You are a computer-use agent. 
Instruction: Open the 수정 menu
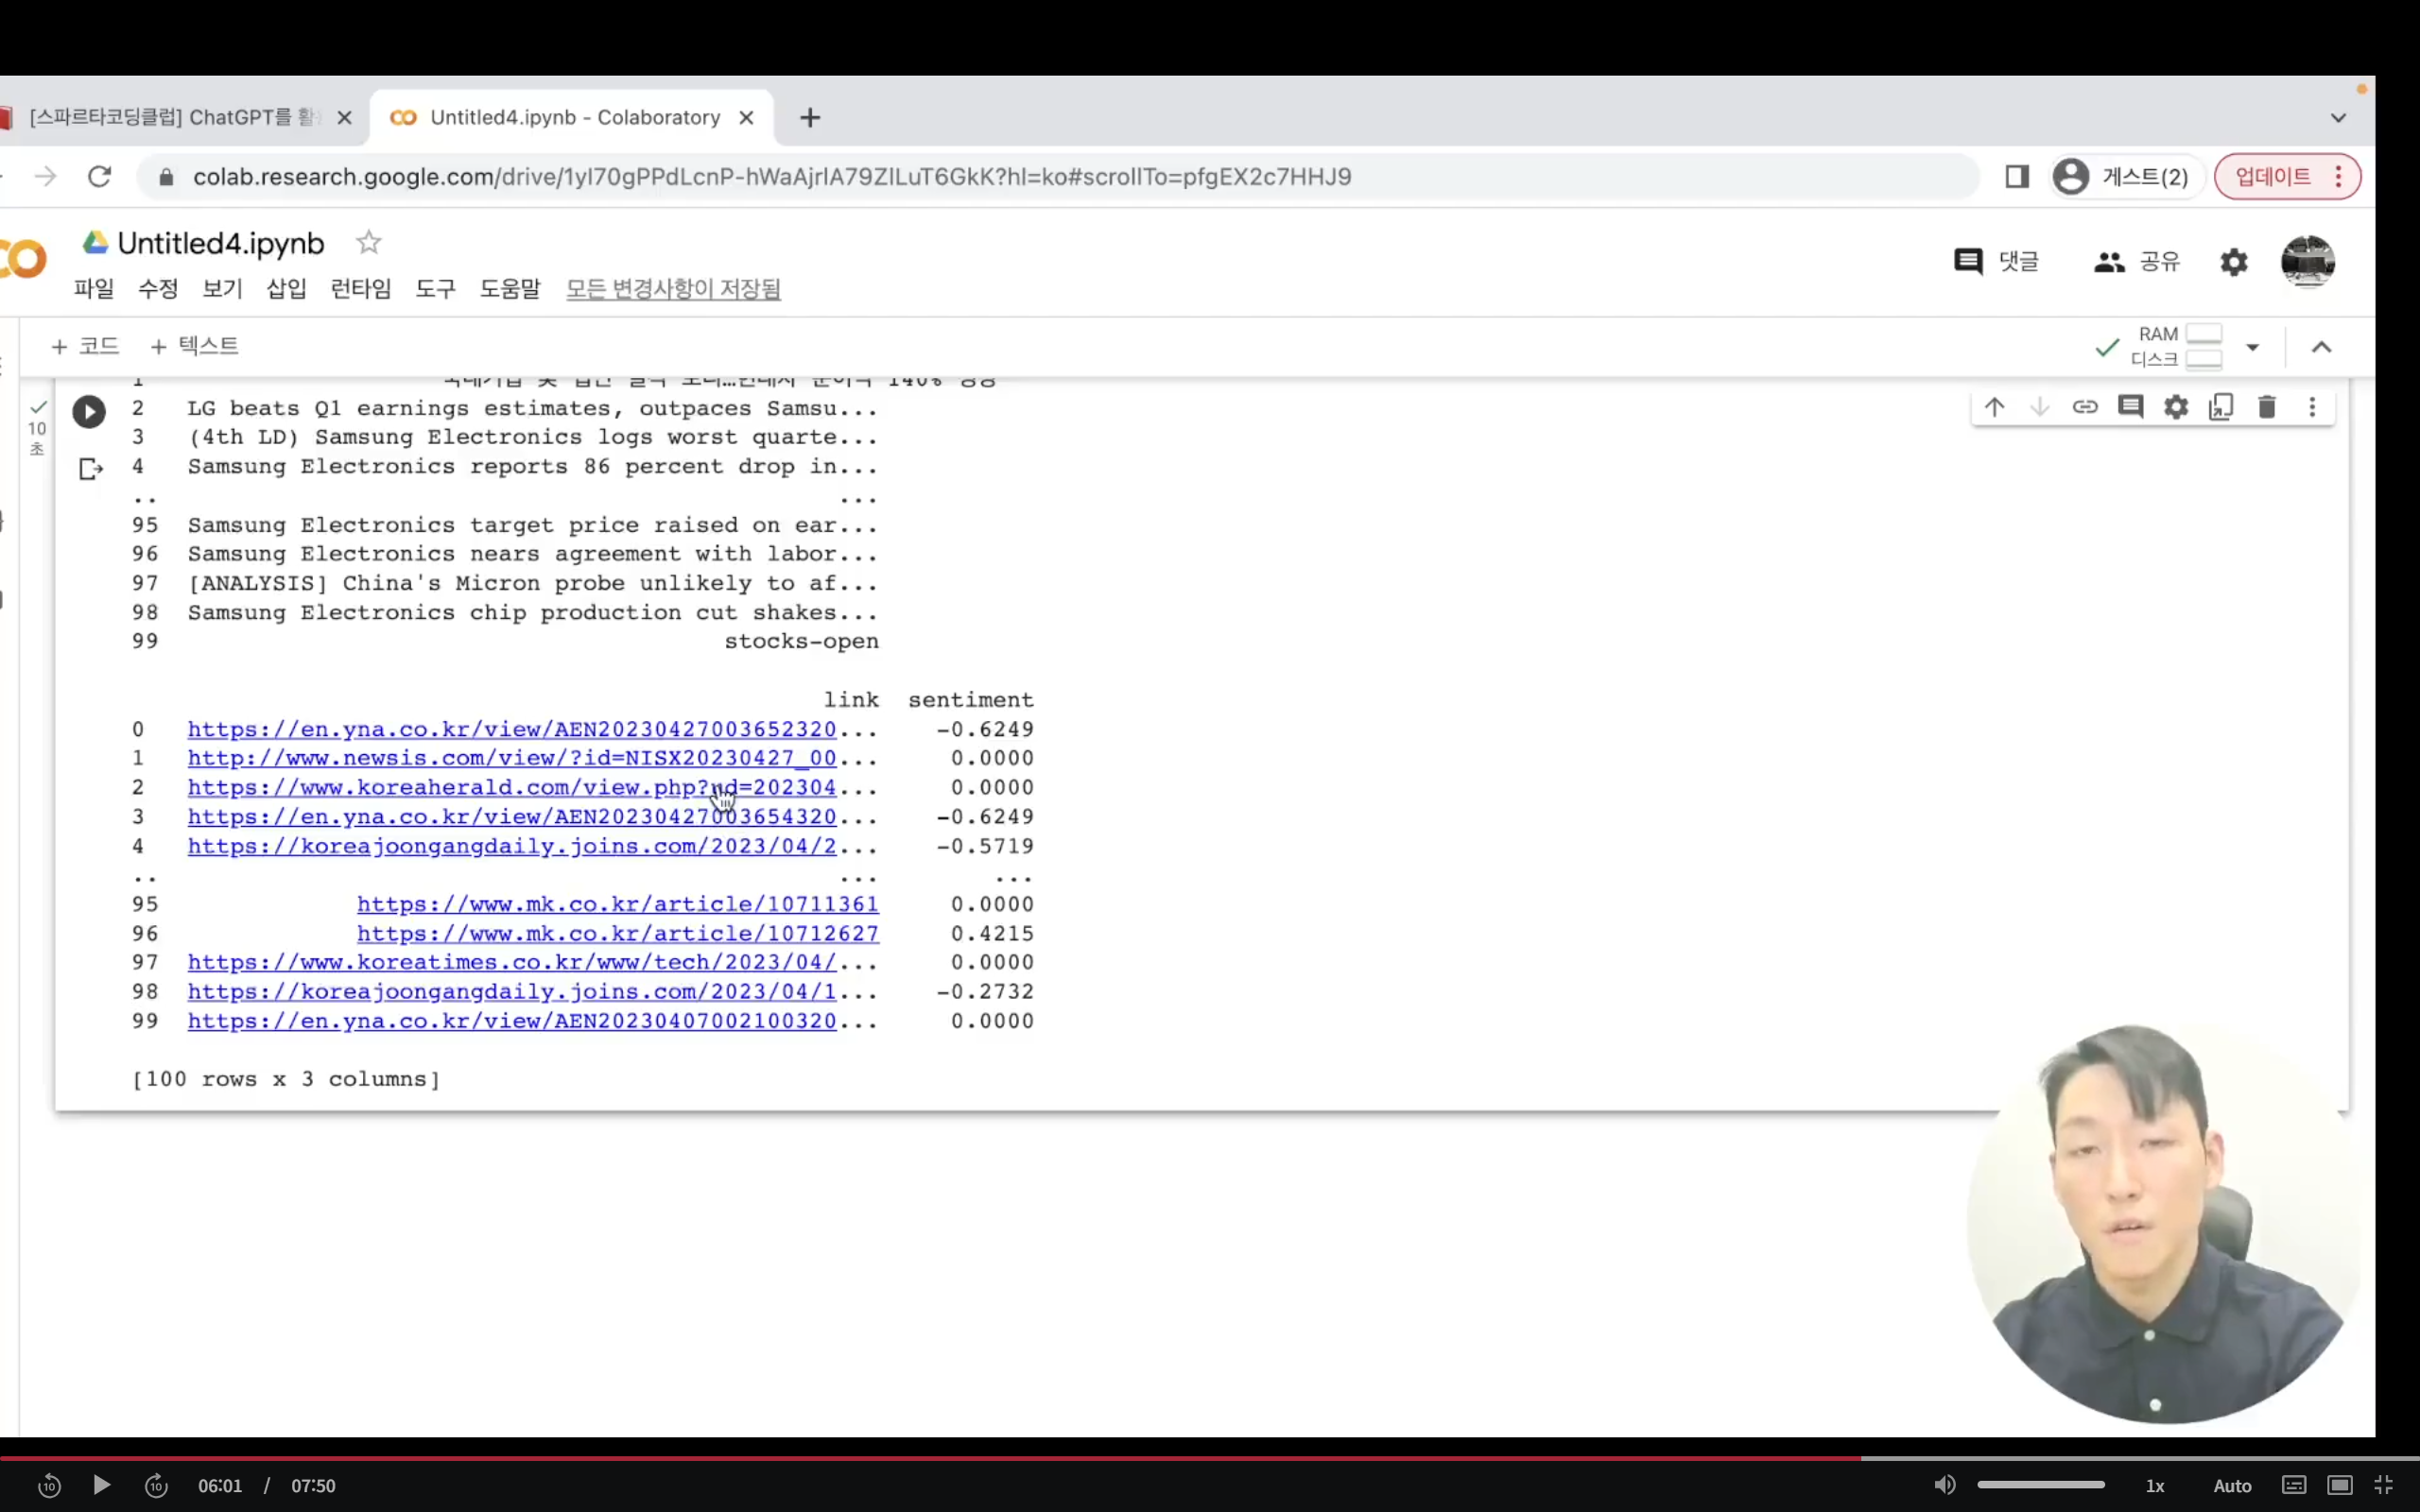point(158,289)
